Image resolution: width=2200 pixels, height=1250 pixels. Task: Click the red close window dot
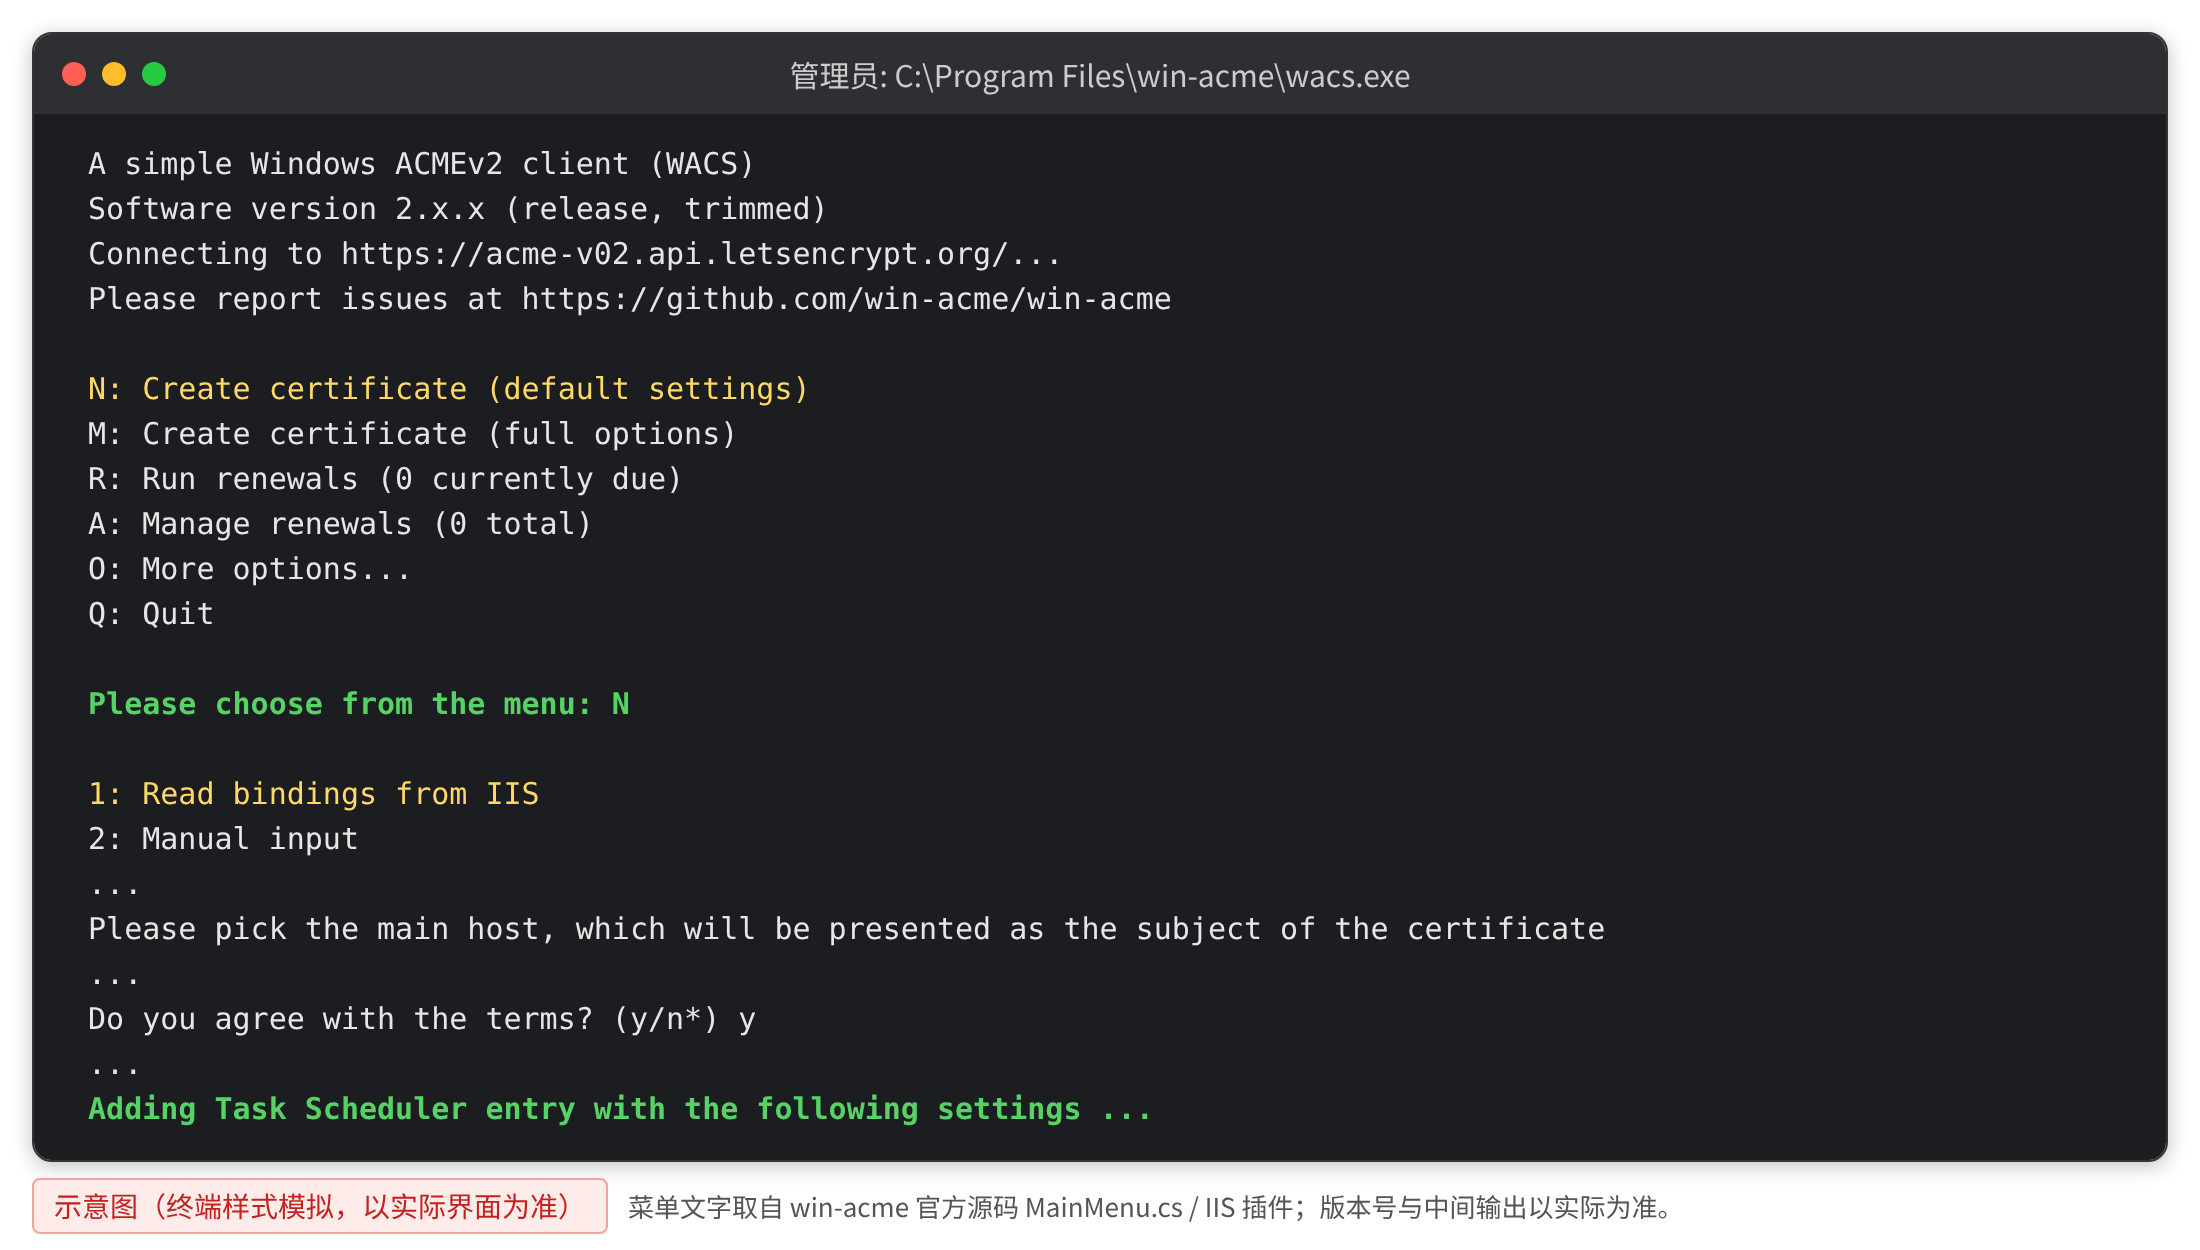(74, 75)
